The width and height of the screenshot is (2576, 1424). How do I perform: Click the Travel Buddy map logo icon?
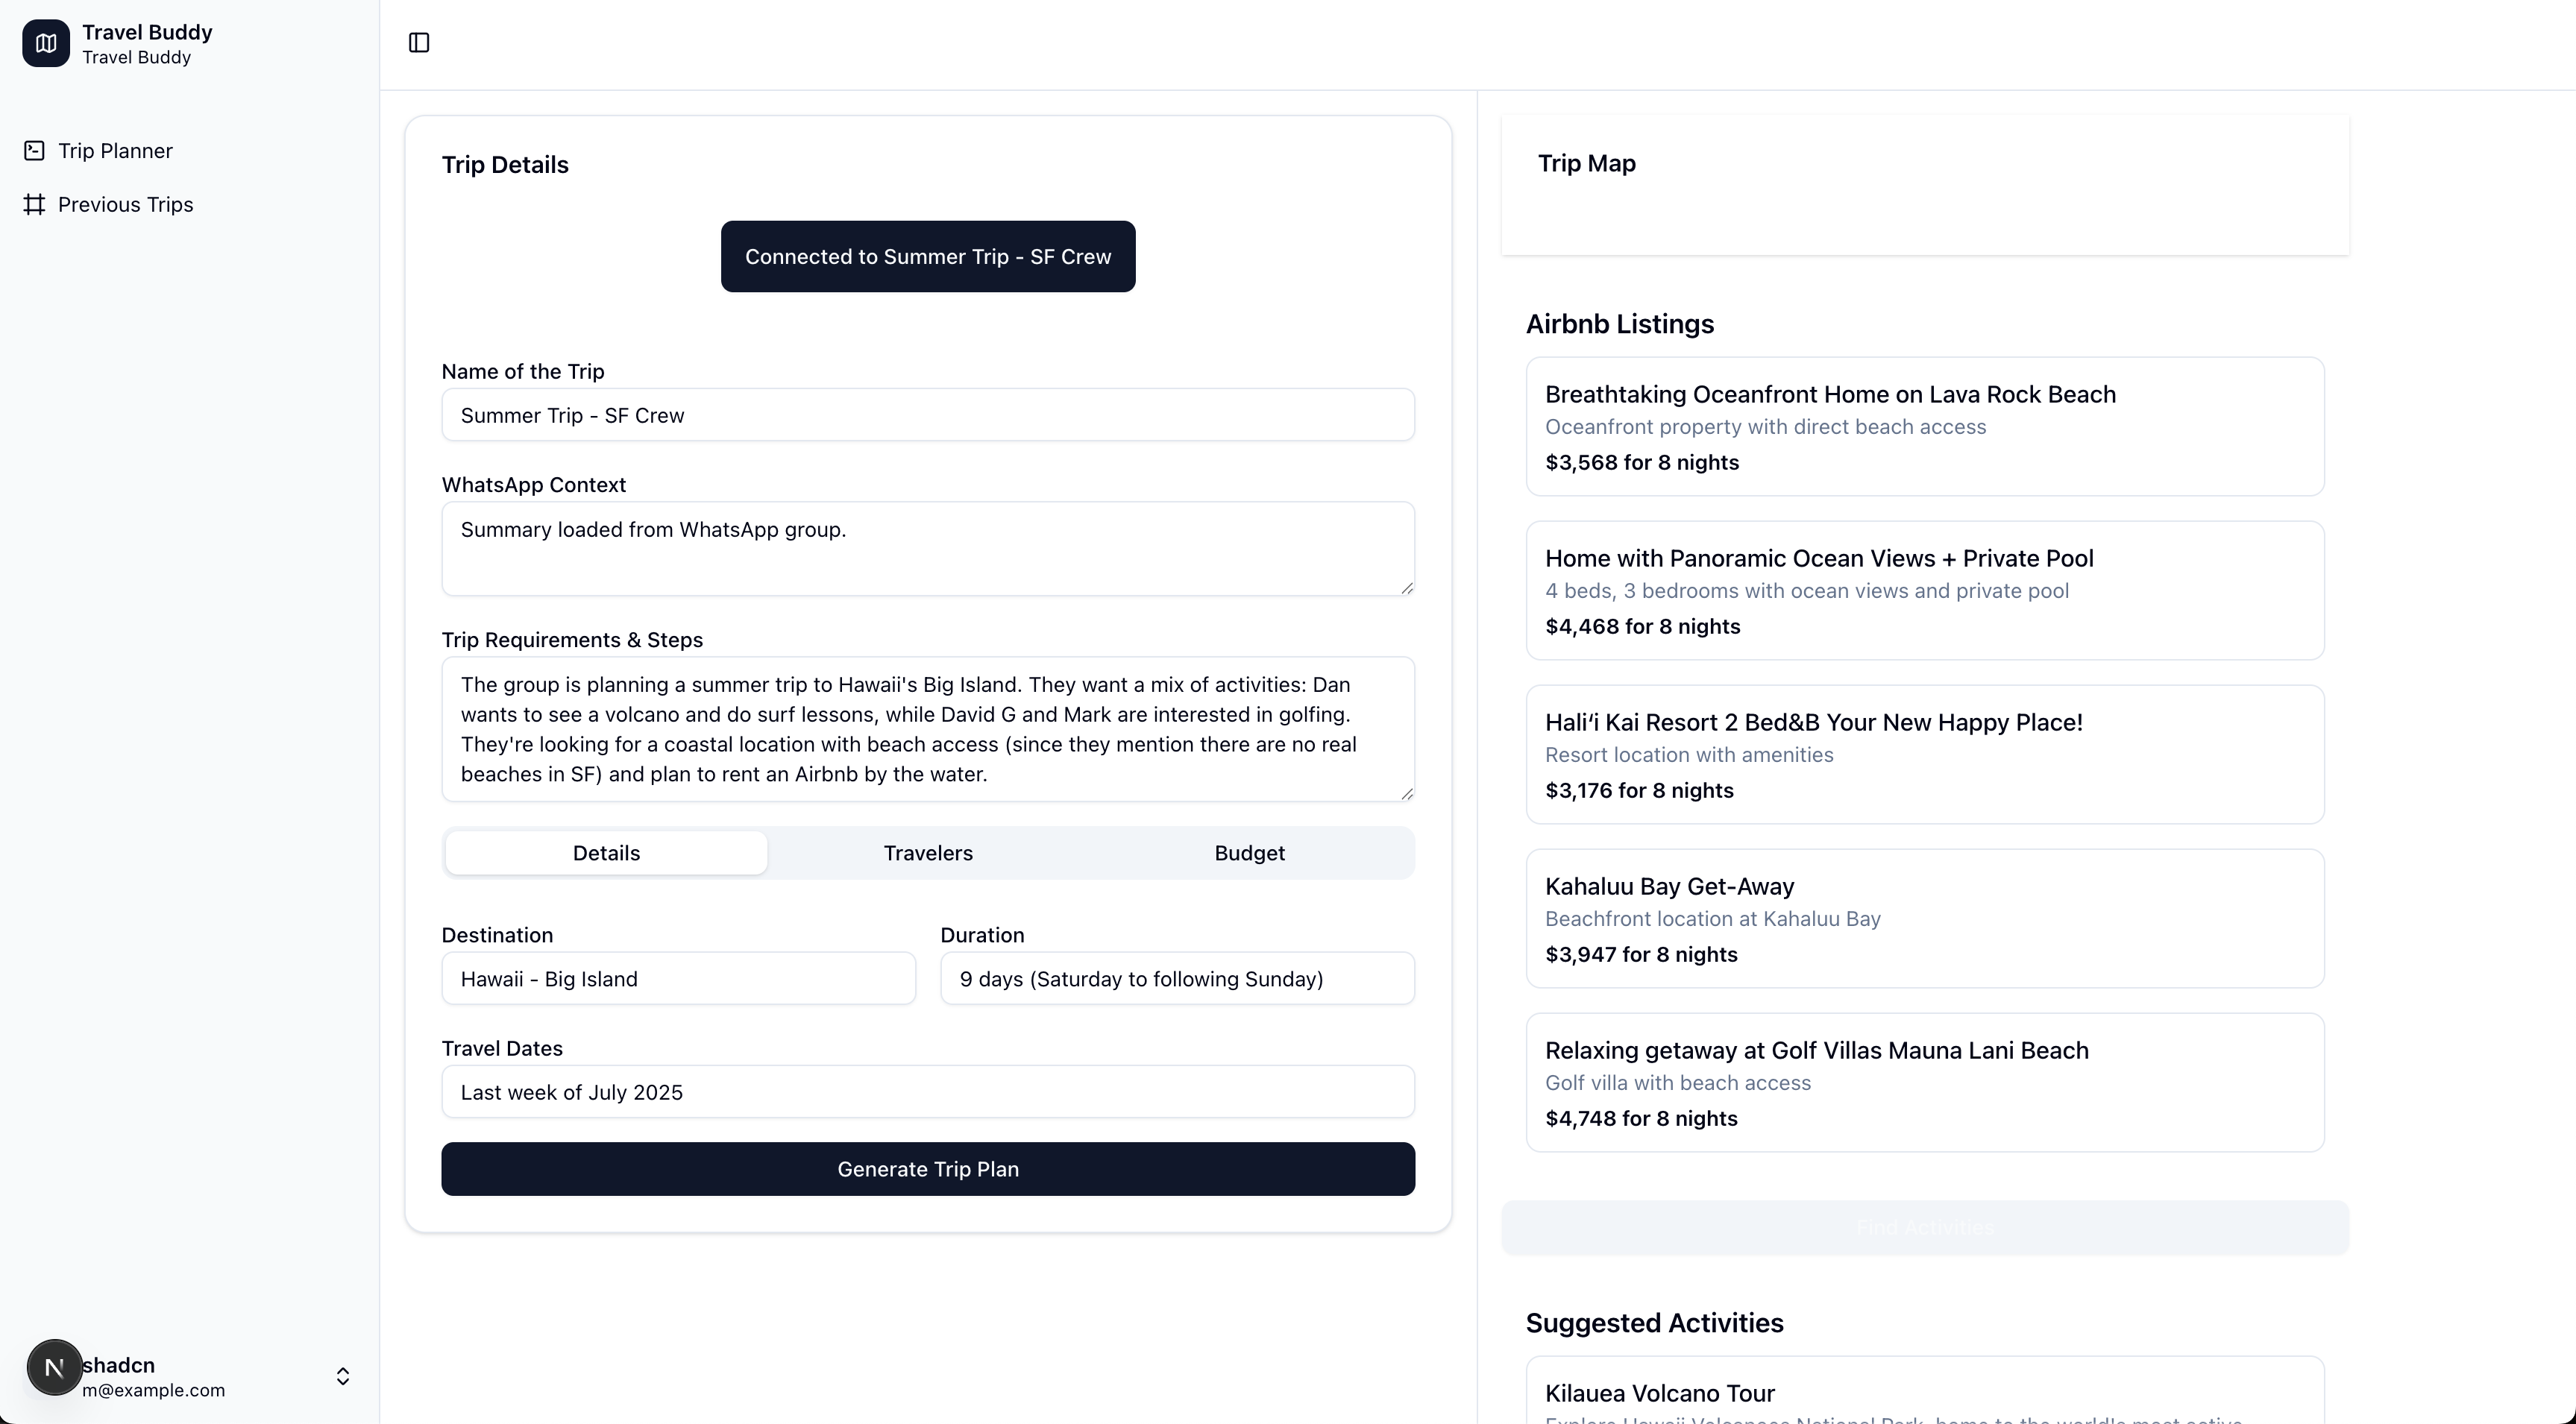46,43
